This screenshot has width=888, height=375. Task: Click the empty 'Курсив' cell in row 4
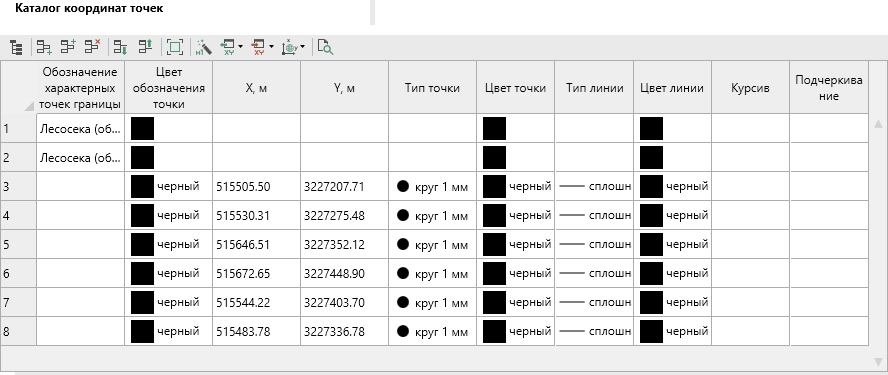tap(750, 216)
